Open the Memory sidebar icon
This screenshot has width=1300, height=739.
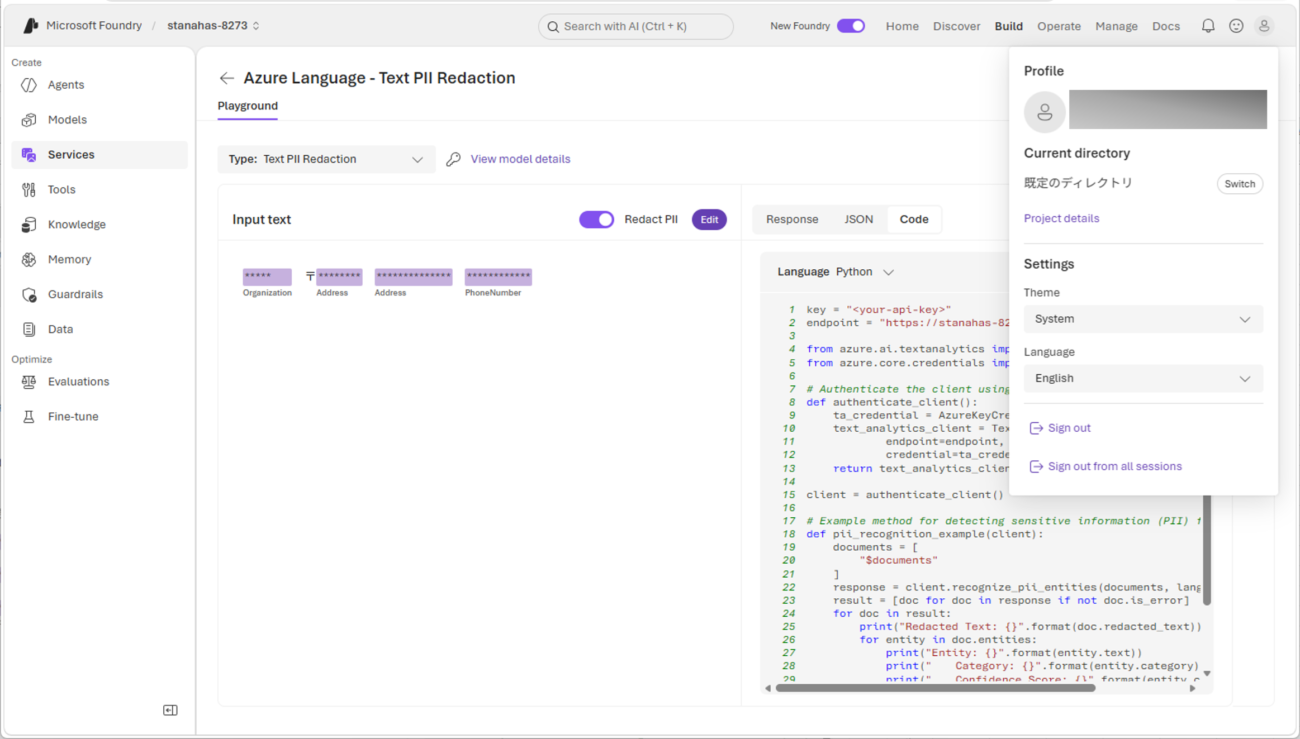point(29,260)
